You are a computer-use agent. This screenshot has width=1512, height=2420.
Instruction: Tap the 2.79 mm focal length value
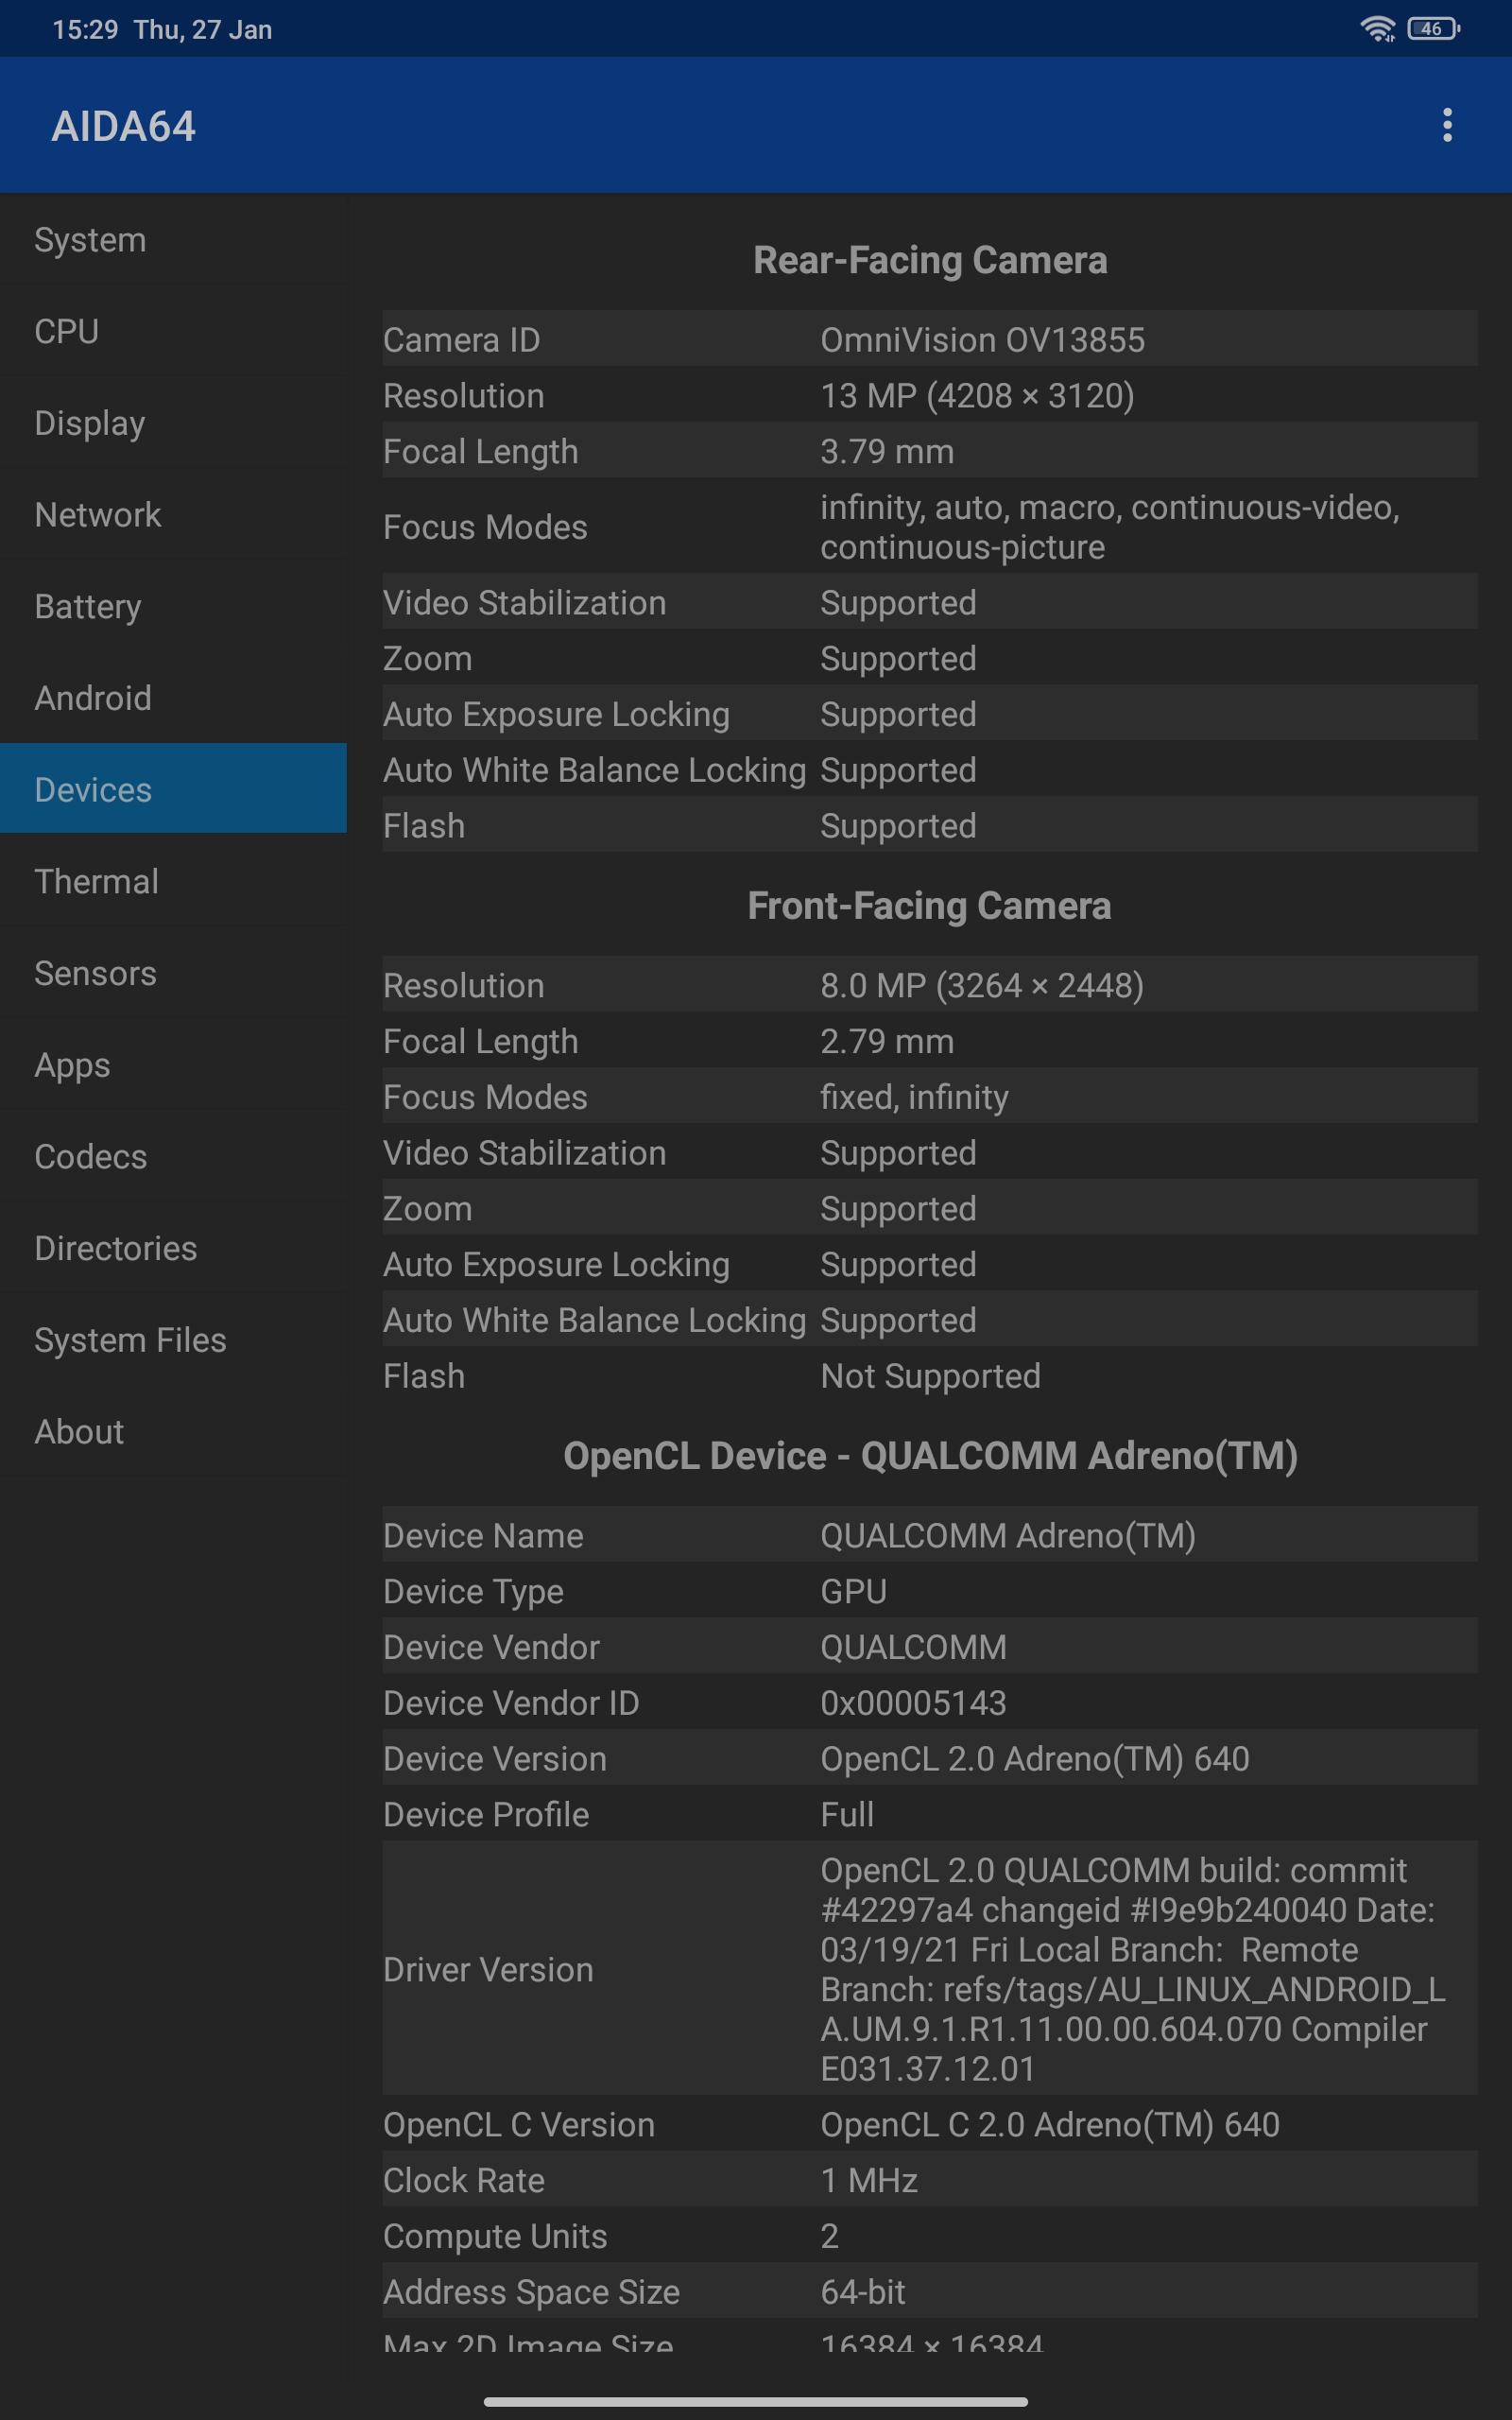click(888, 1042)
